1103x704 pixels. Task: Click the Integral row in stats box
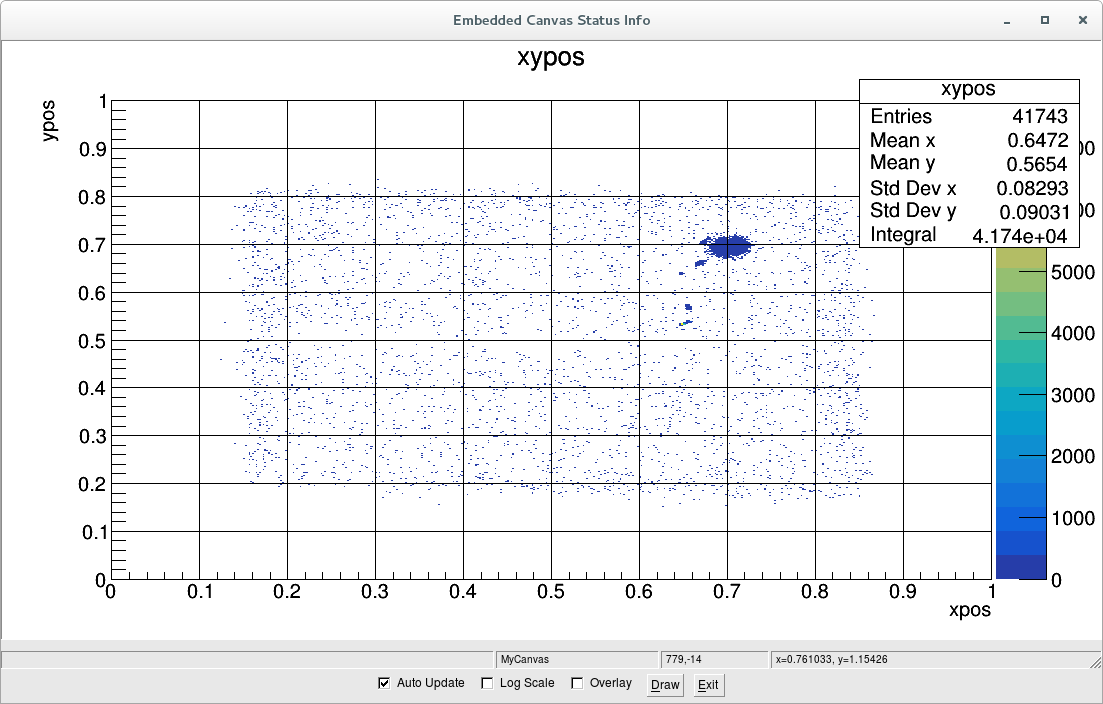pos(968,235)
